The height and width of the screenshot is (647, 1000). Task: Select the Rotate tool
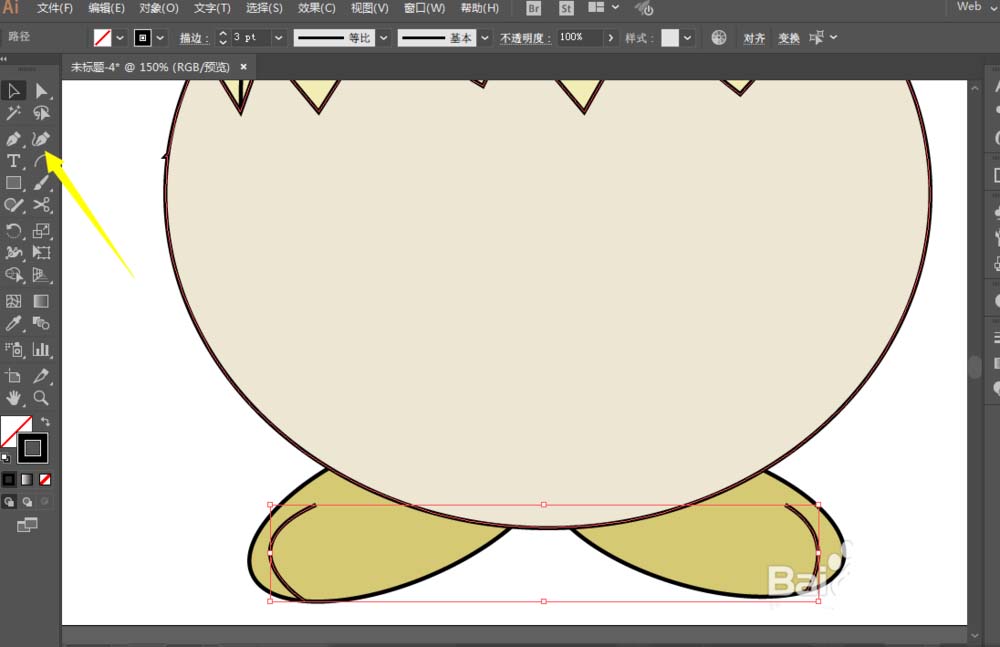[x=13, y=230]
